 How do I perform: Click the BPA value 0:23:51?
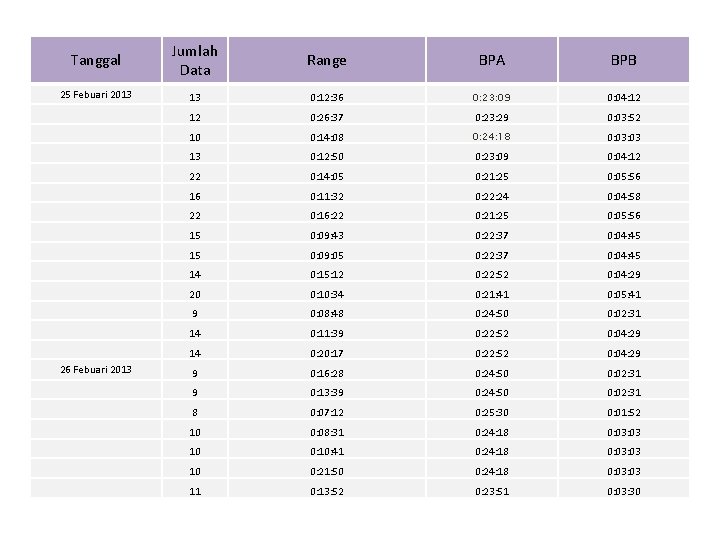(491, 491)
